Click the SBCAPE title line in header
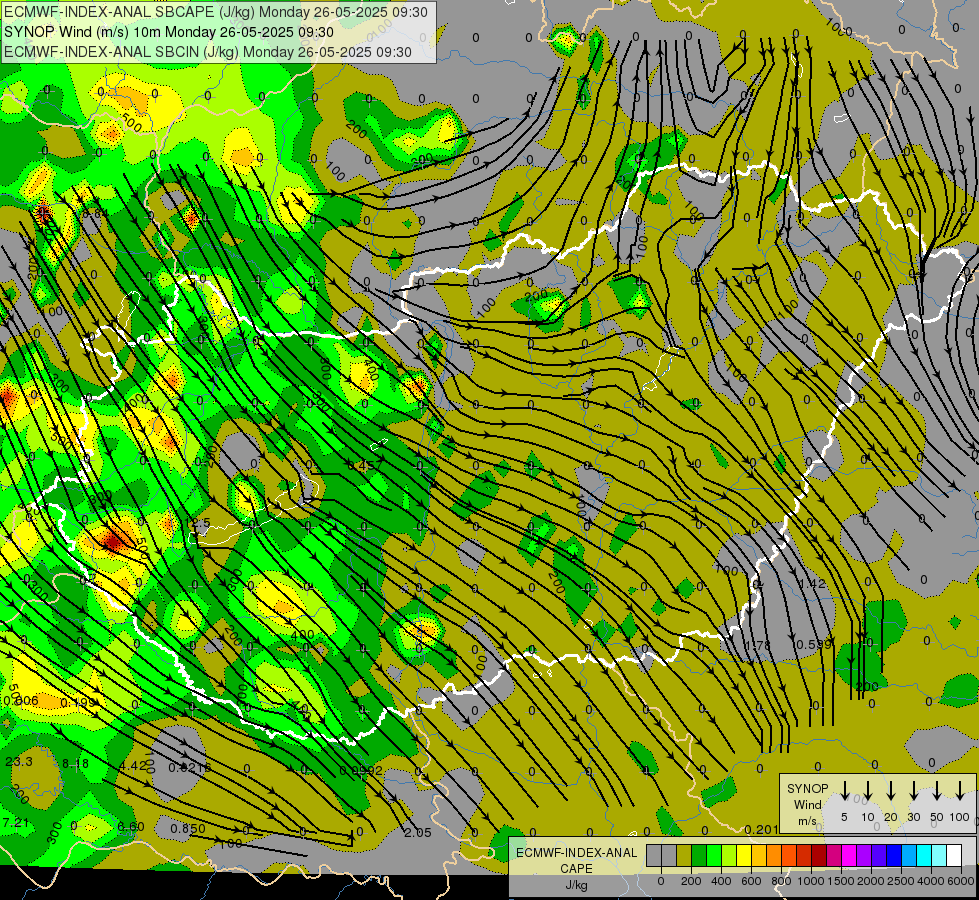The image size is (979, 900). (x=216, y=12)
